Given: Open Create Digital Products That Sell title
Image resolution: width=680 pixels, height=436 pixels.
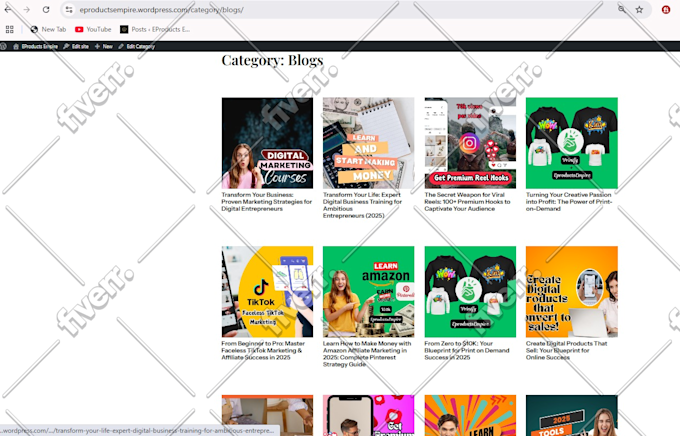Looking at the screenshot, I should pos(566,350).
